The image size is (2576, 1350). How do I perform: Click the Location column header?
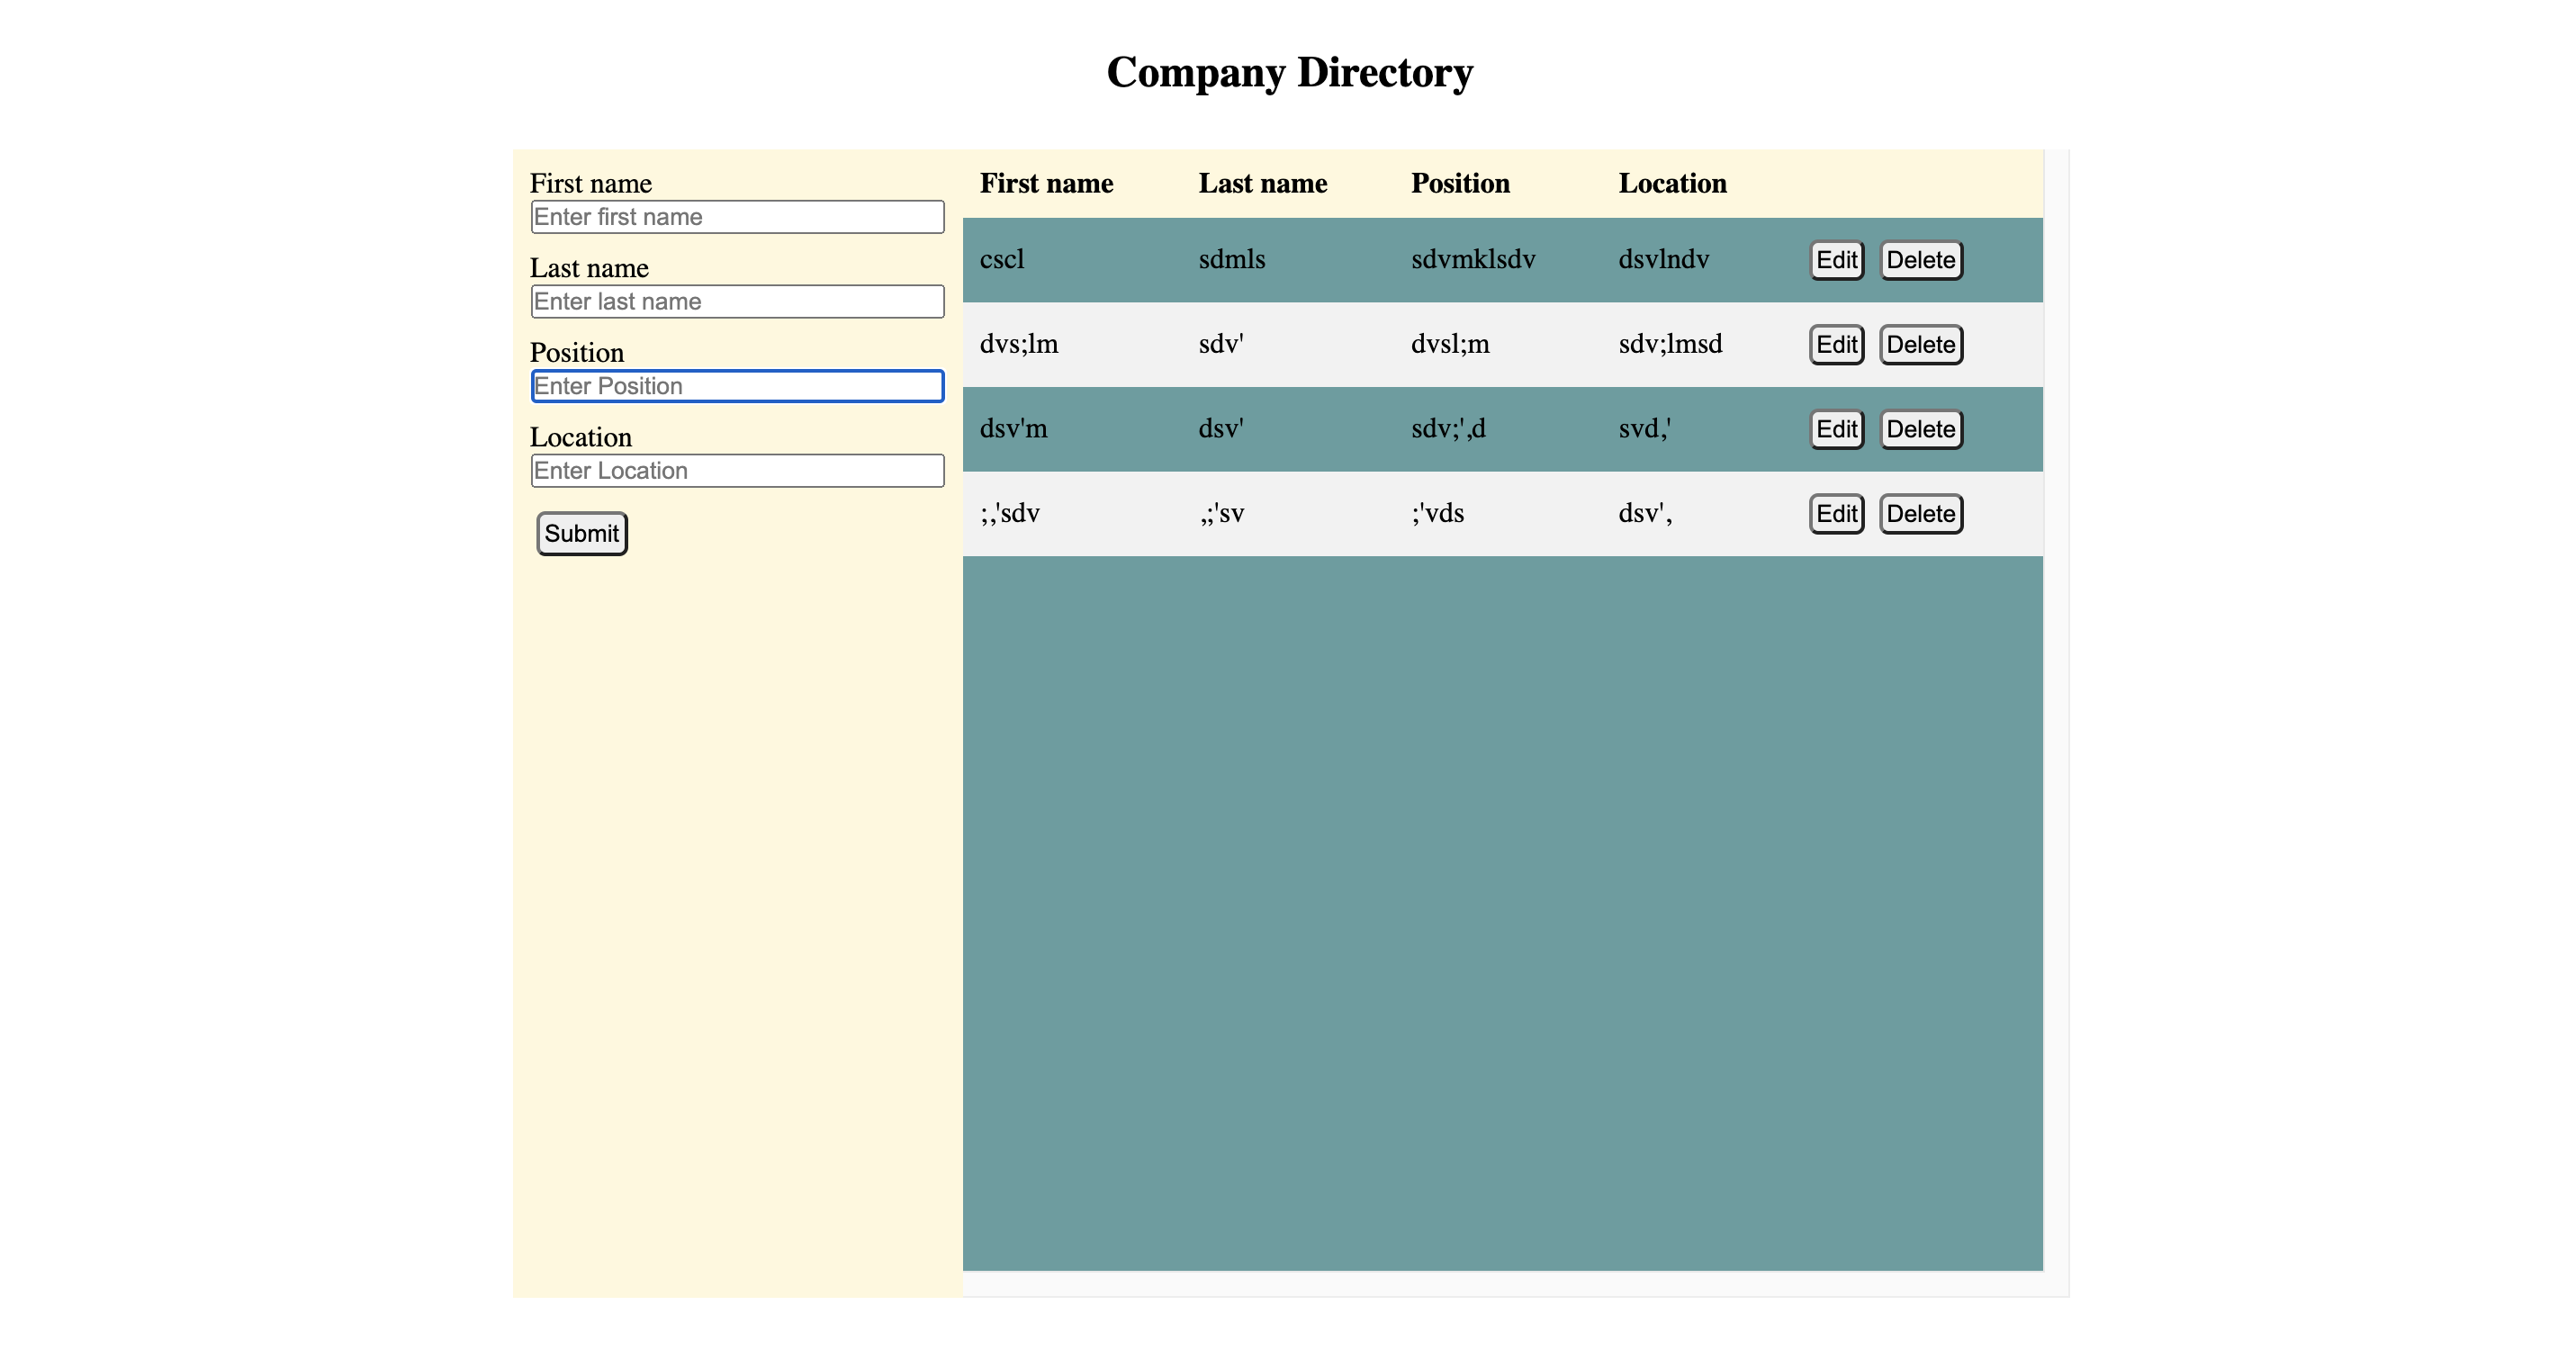coord(1672,183)
